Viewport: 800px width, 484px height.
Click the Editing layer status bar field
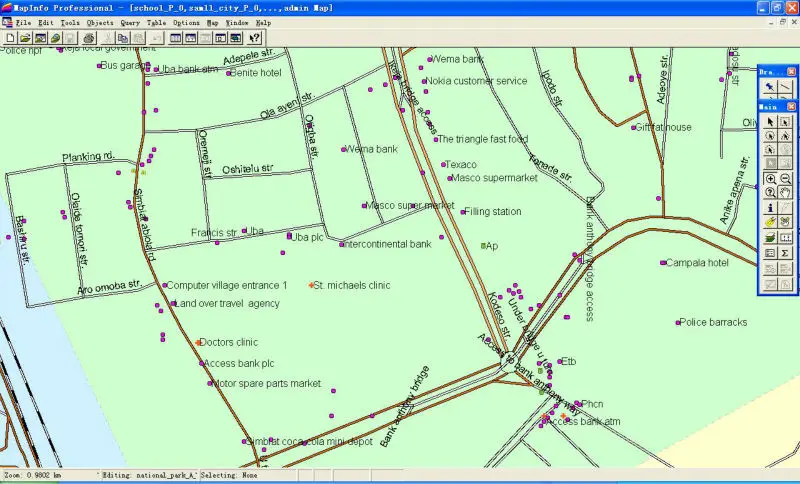coord(148,475)
